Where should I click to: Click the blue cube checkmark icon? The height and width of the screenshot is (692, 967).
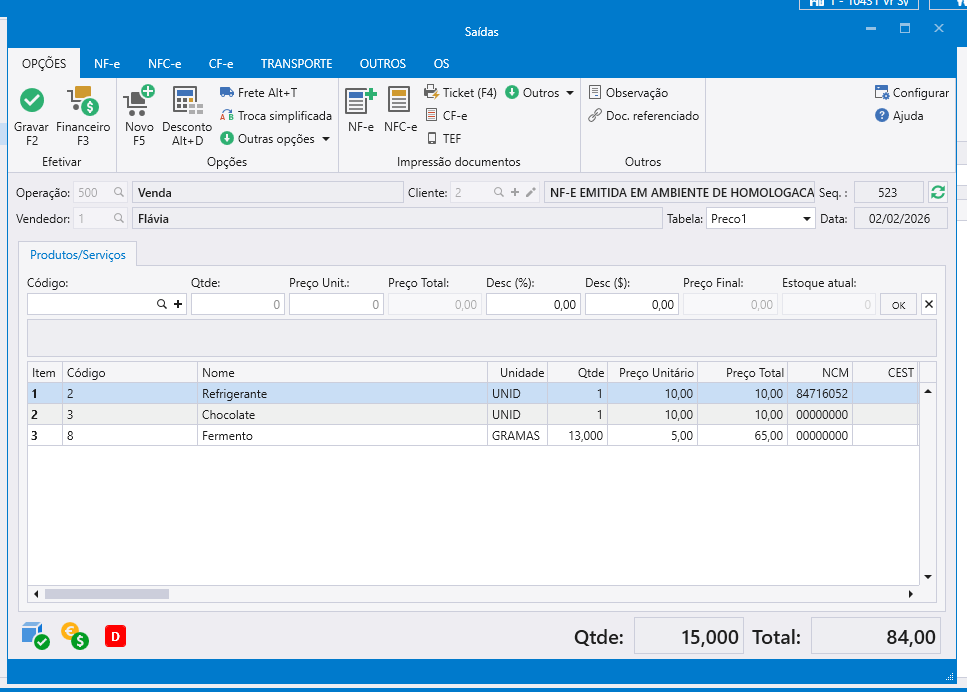[x=35, y=635]
